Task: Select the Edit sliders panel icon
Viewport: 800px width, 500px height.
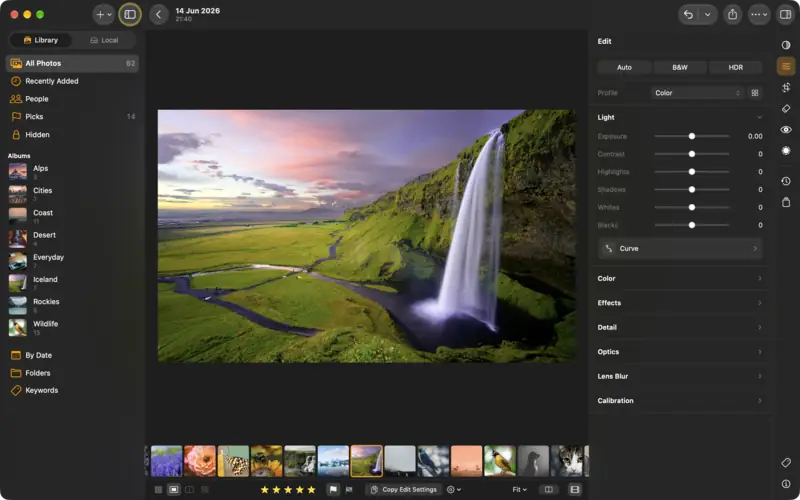Action: click(x=786, y=66)
